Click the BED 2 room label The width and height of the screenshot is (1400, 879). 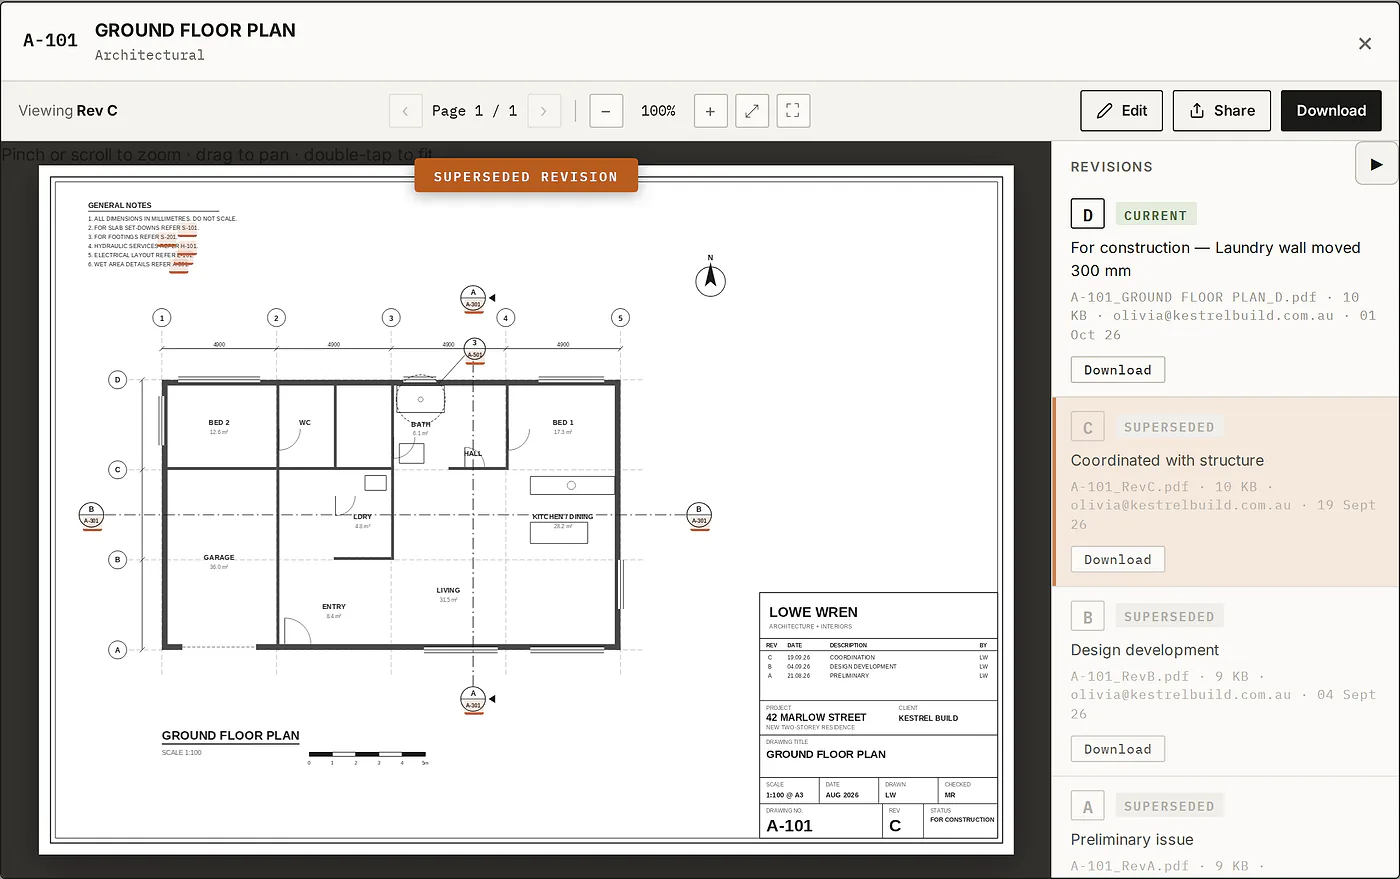point(219,423)
